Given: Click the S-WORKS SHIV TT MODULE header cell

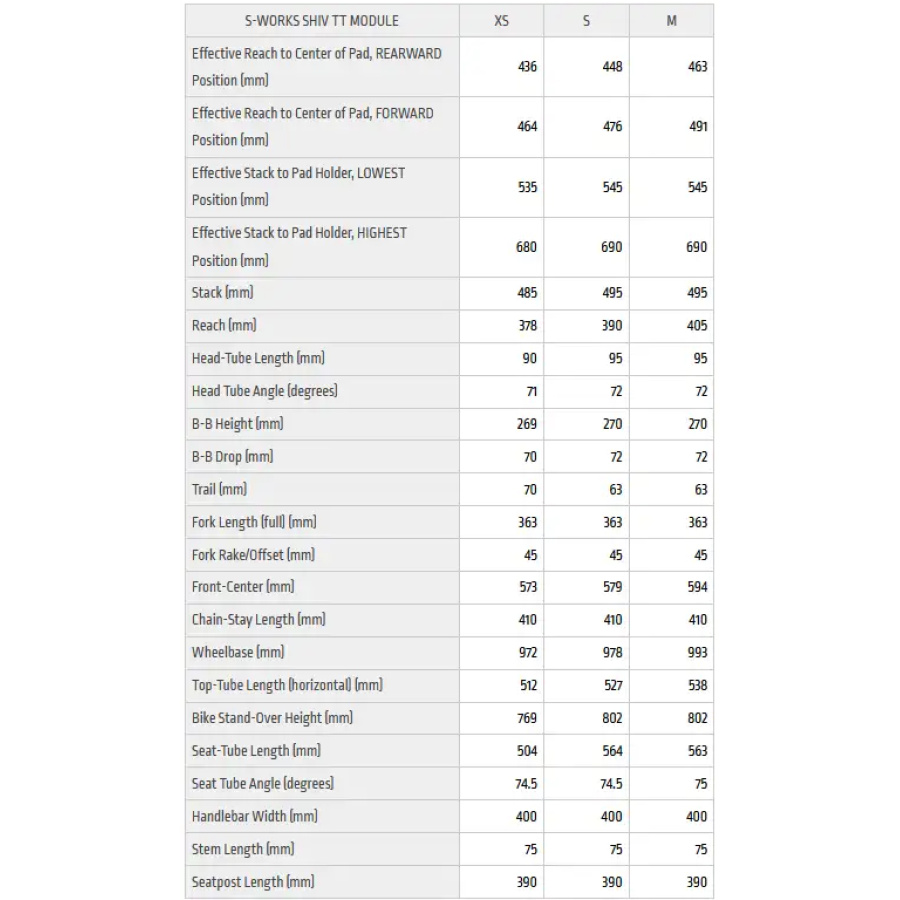Looking at the screenshot, I should pyautogui.click(x=321, y=21).
